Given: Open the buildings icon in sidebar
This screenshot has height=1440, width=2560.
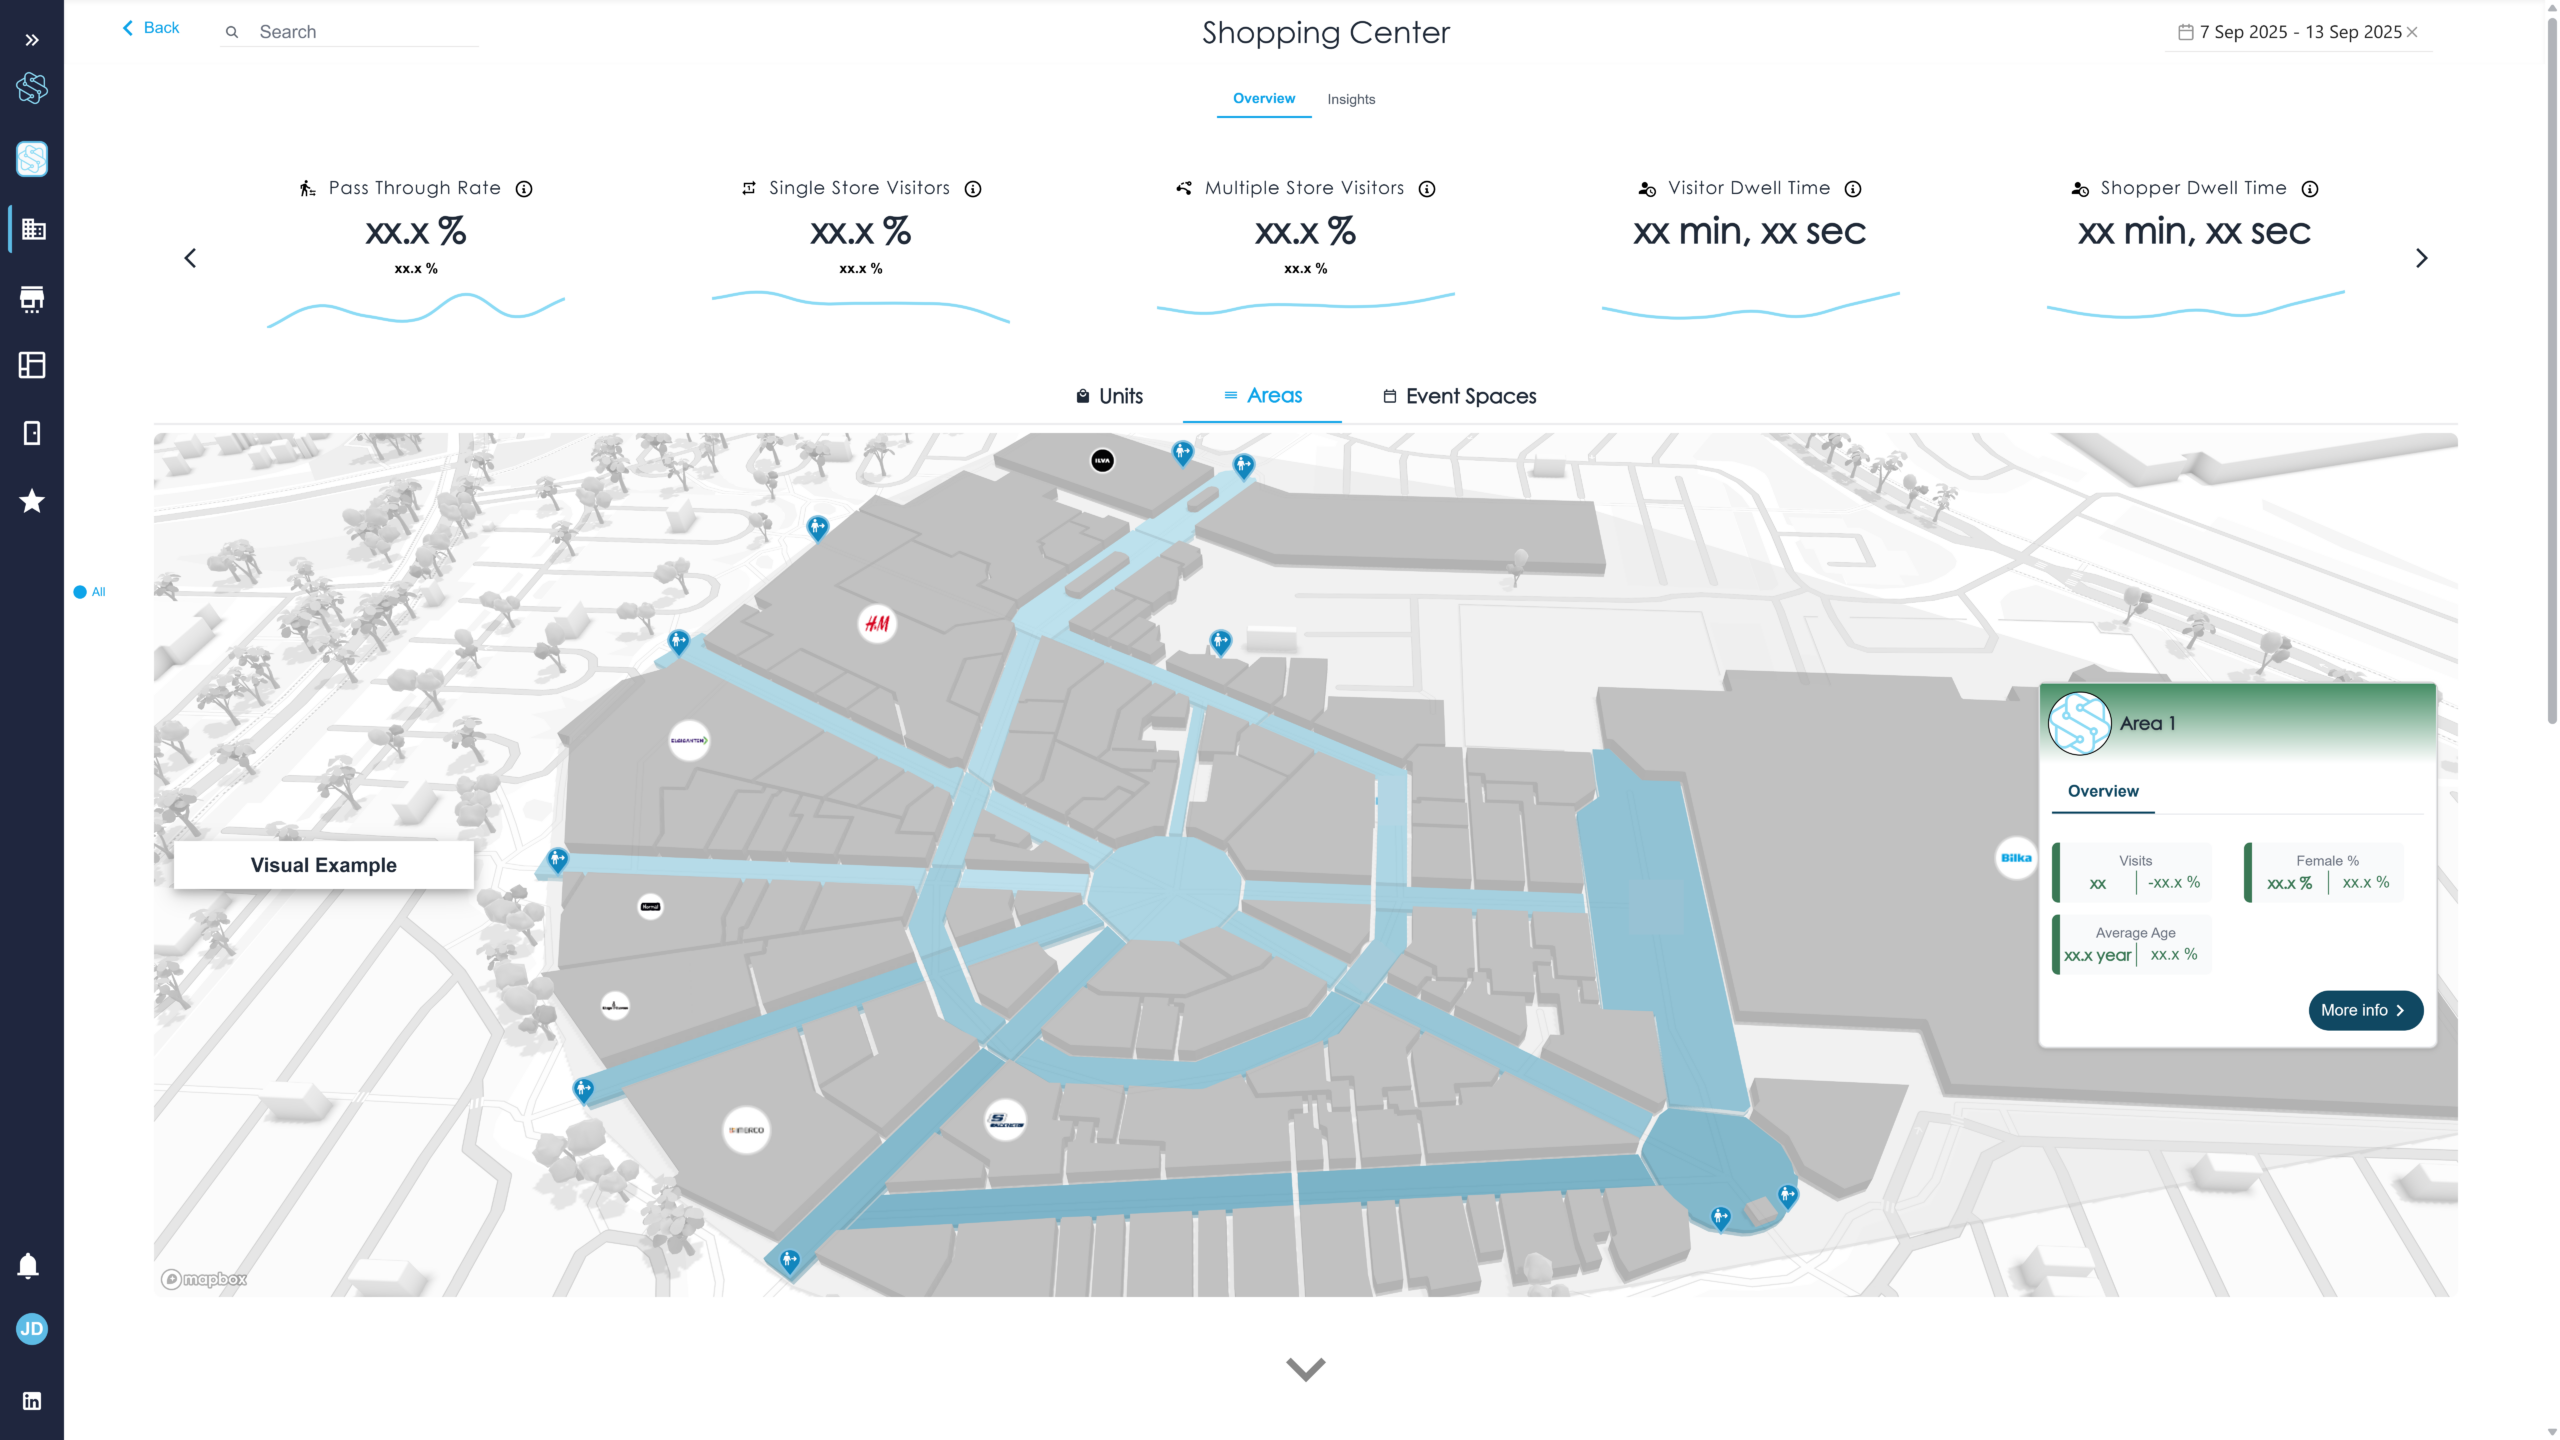Looking at the screenshot, I should tap(32, 230).
